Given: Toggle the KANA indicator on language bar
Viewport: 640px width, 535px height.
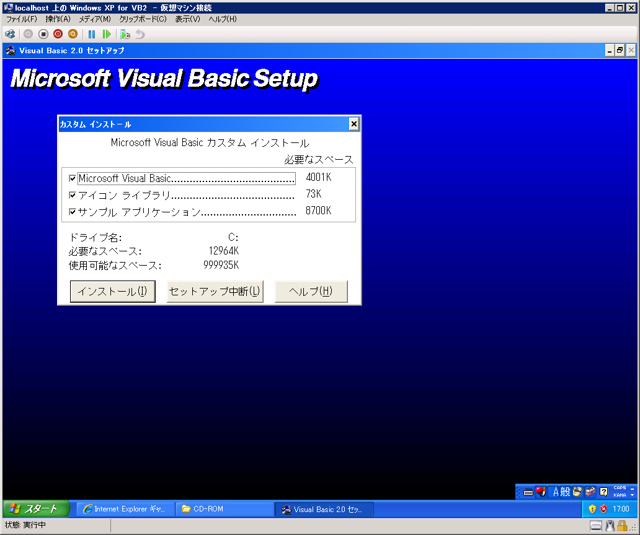Looking at the screenshot, I should click(x=620, y=495).
